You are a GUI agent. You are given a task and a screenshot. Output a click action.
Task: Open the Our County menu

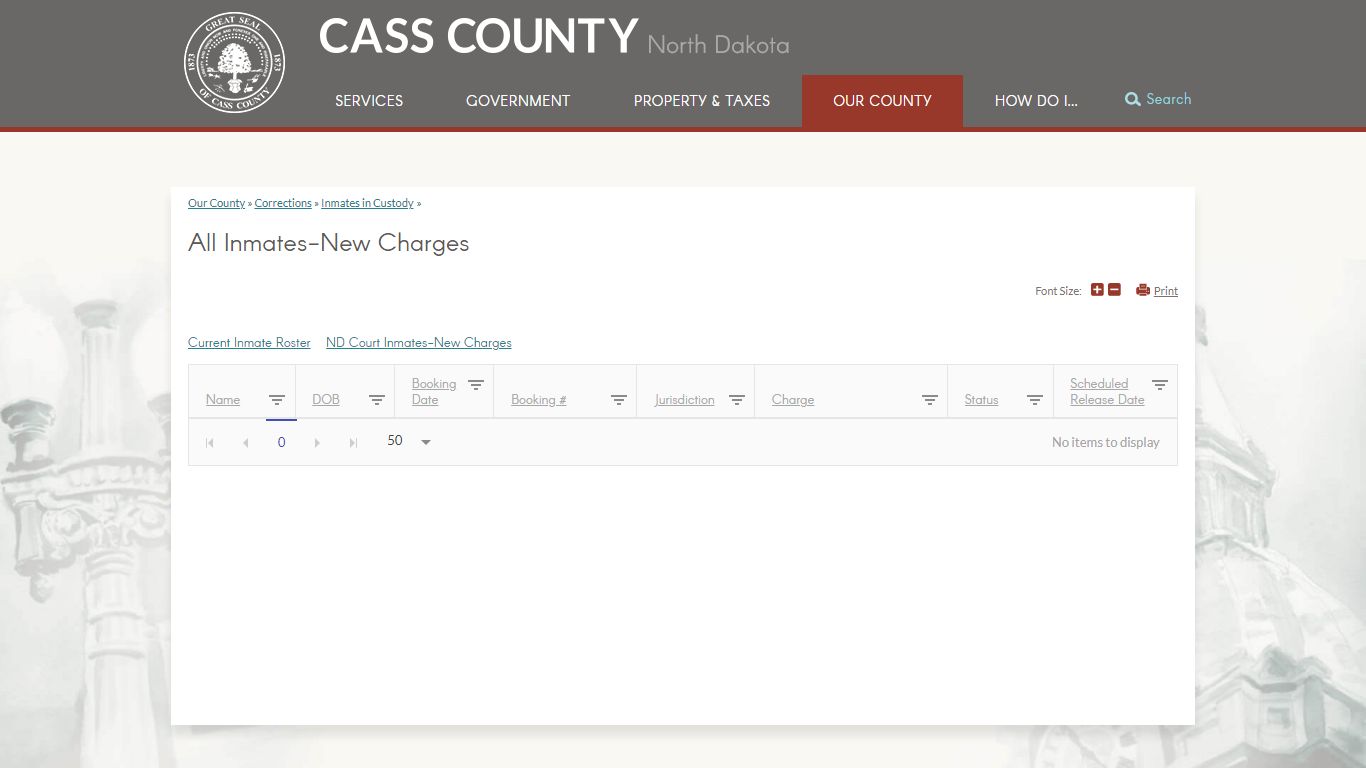click(x=882, y=101)
